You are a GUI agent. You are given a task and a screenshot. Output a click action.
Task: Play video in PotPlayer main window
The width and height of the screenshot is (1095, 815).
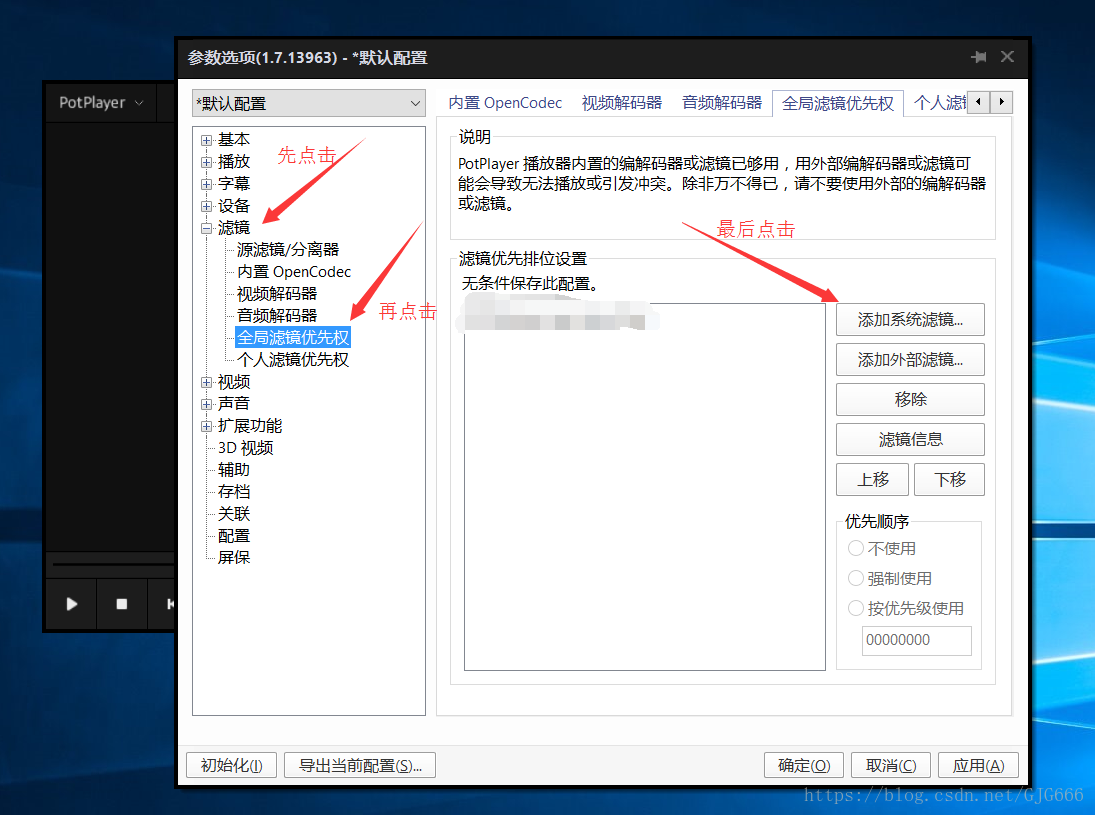tap(71, 604)
